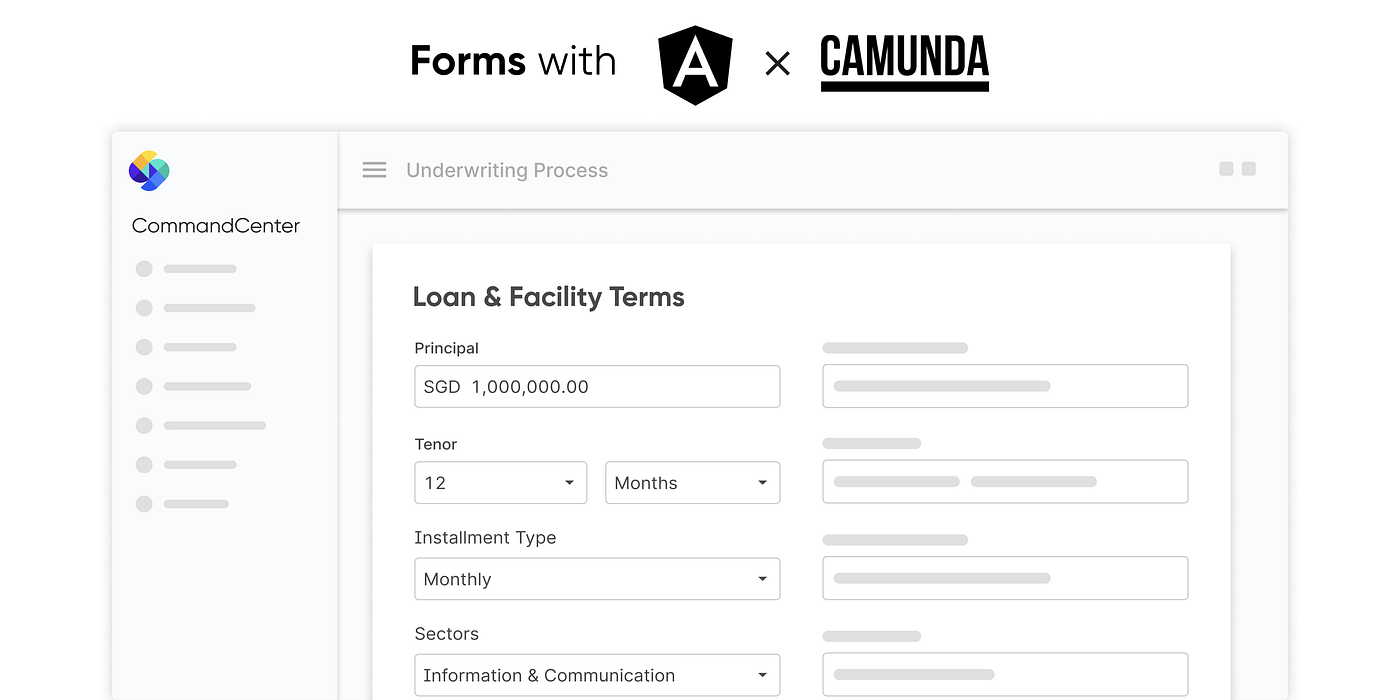Click the right layout square icon top right
The image size is (1400, 700).
pos(1248,169)
